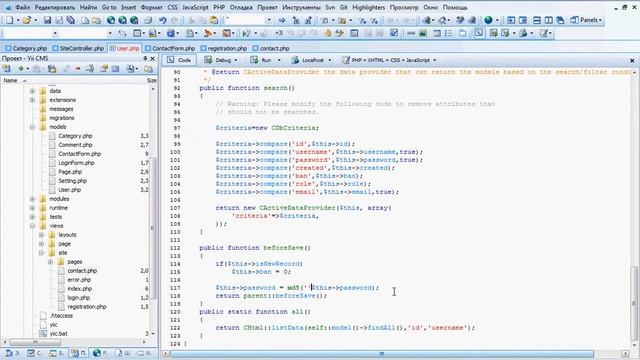640x360 pixels.
Task: Open dropdown arrow next to New file
Action: click(18, 20)
